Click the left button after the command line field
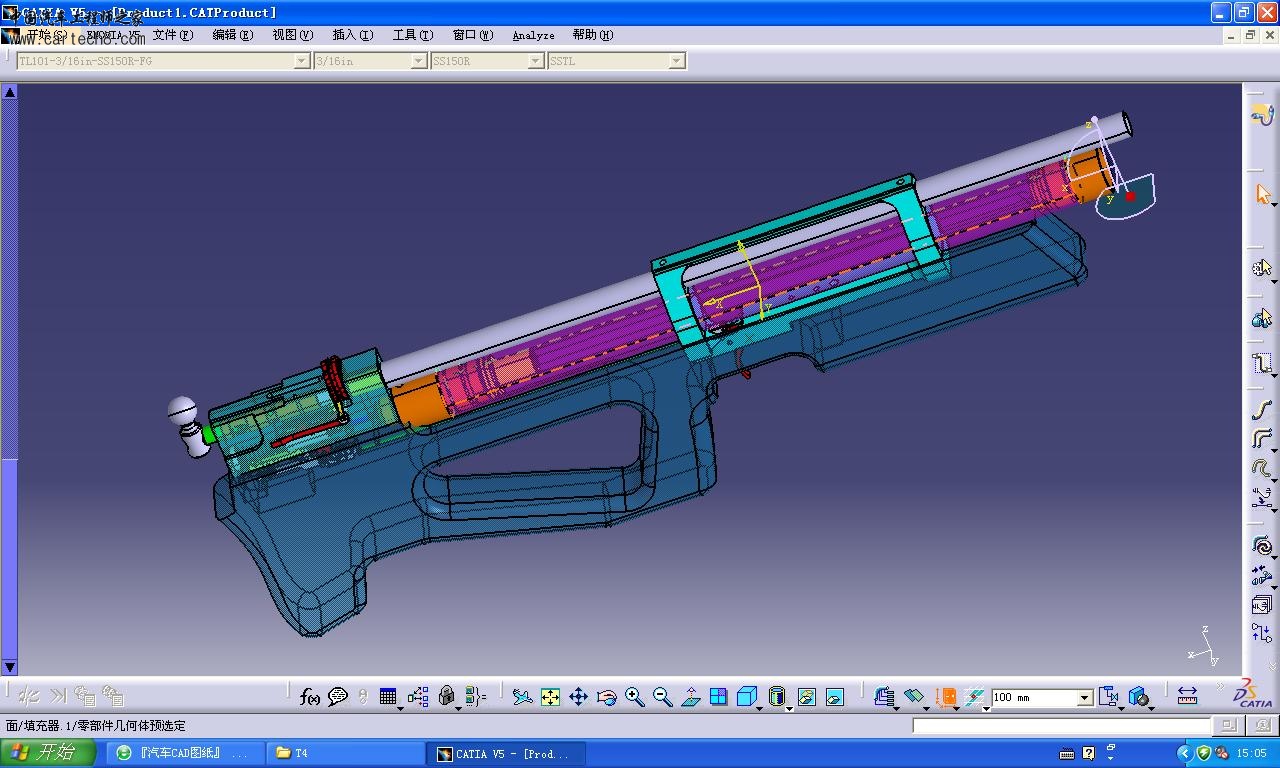The width and height of the screenshot is (1280, 768). click(1228, 725)
